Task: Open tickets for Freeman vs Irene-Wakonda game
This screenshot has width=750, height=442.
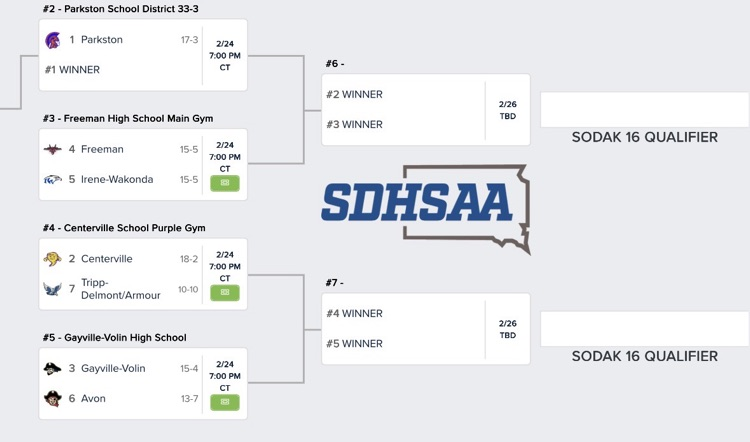Action: (x=225, y=183)
